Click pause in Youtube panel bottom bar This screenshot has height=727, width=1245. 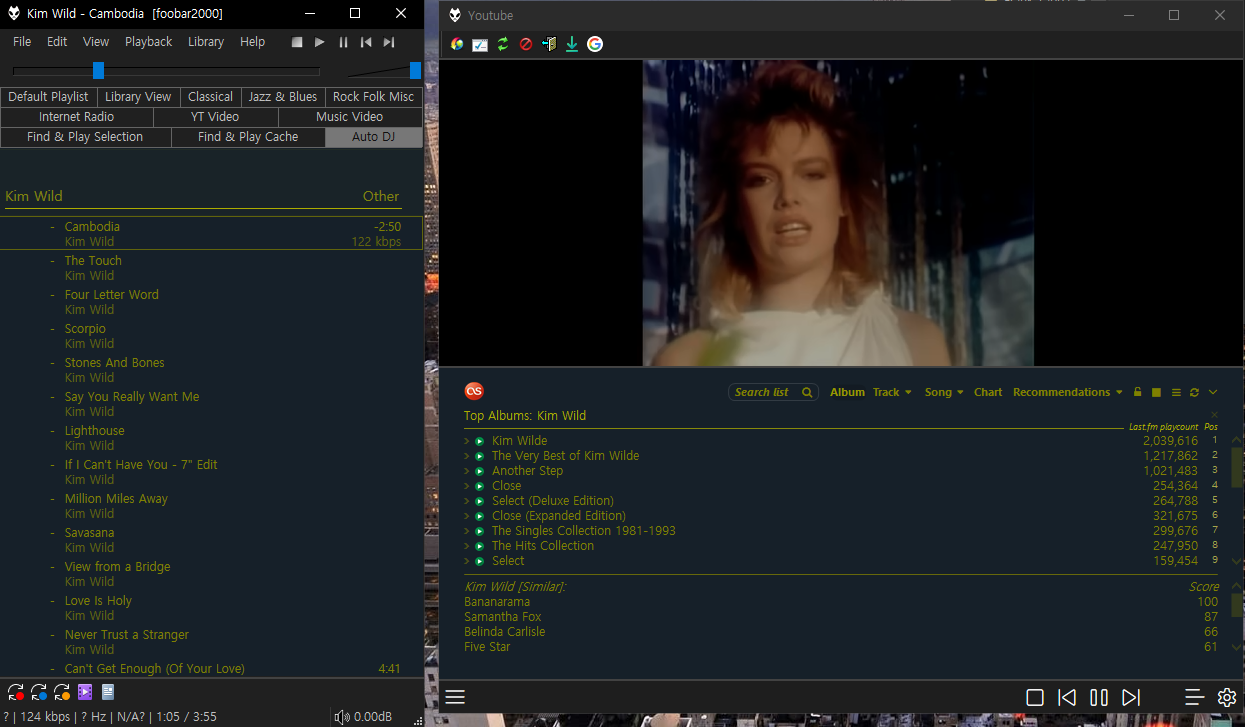click(x=1099, y=697)
